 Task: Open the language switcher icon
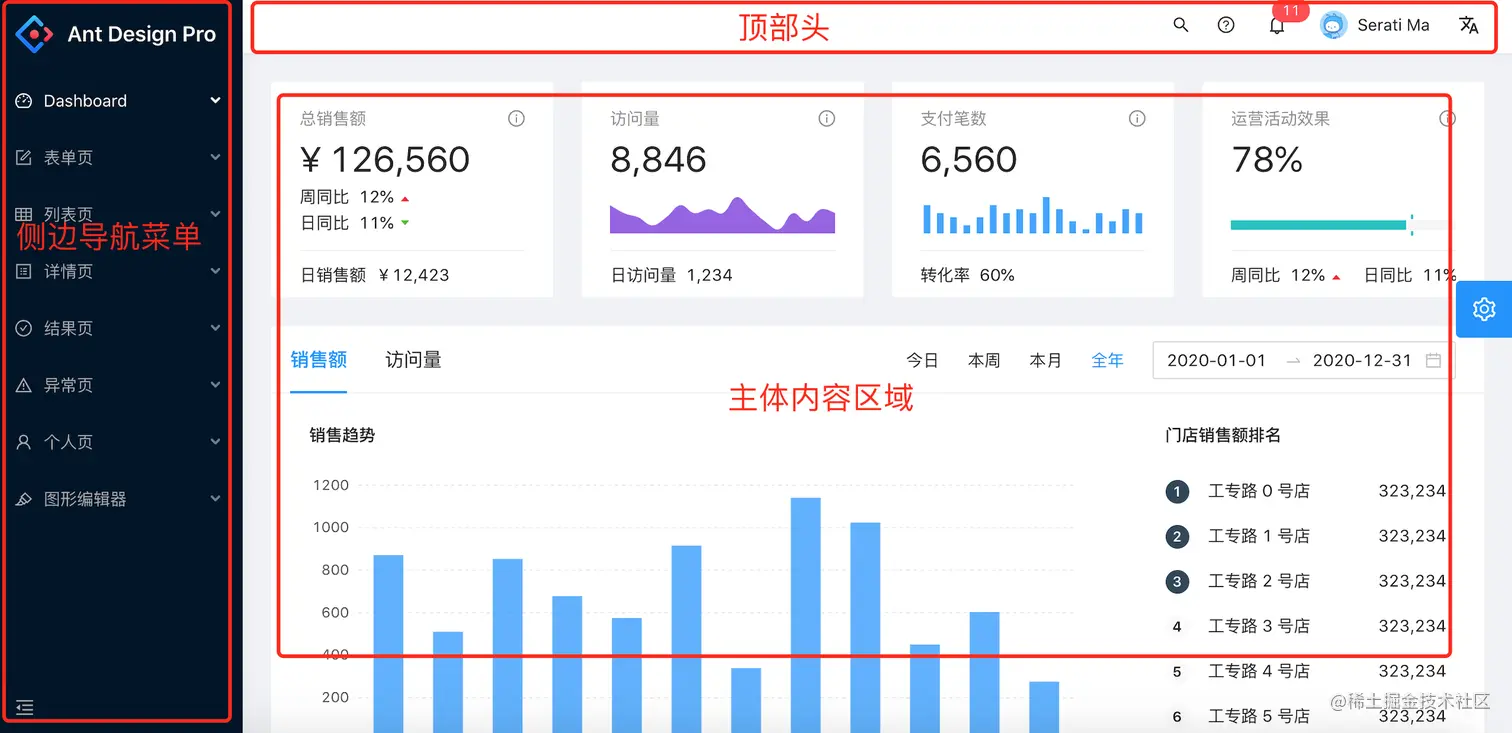coord(1469,25)
